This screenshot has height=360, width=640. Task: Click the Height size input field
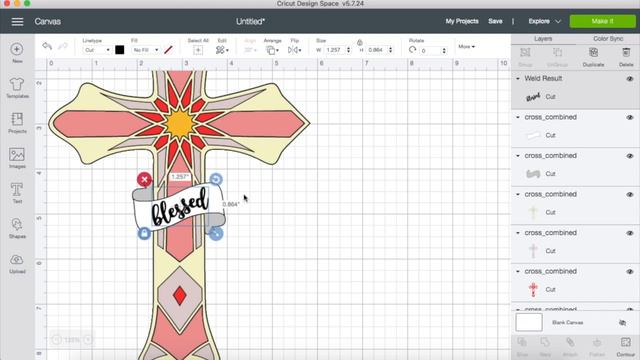376,50
